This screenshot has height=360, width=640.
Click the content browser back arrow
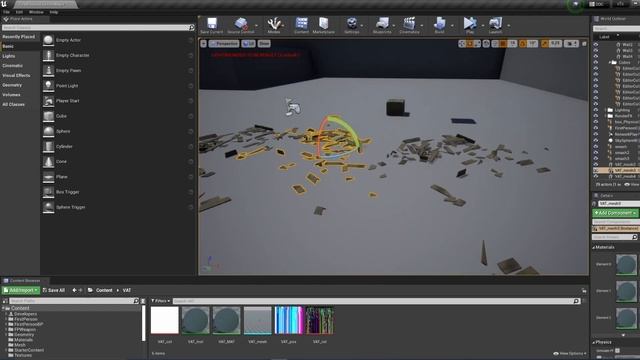click(x=74, y=290)
